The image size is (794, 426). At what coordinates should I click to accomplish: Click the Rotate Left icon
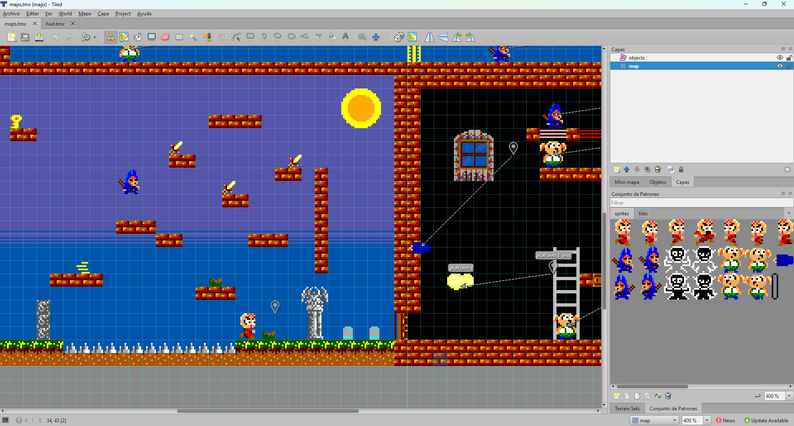[x=457, y=37]
